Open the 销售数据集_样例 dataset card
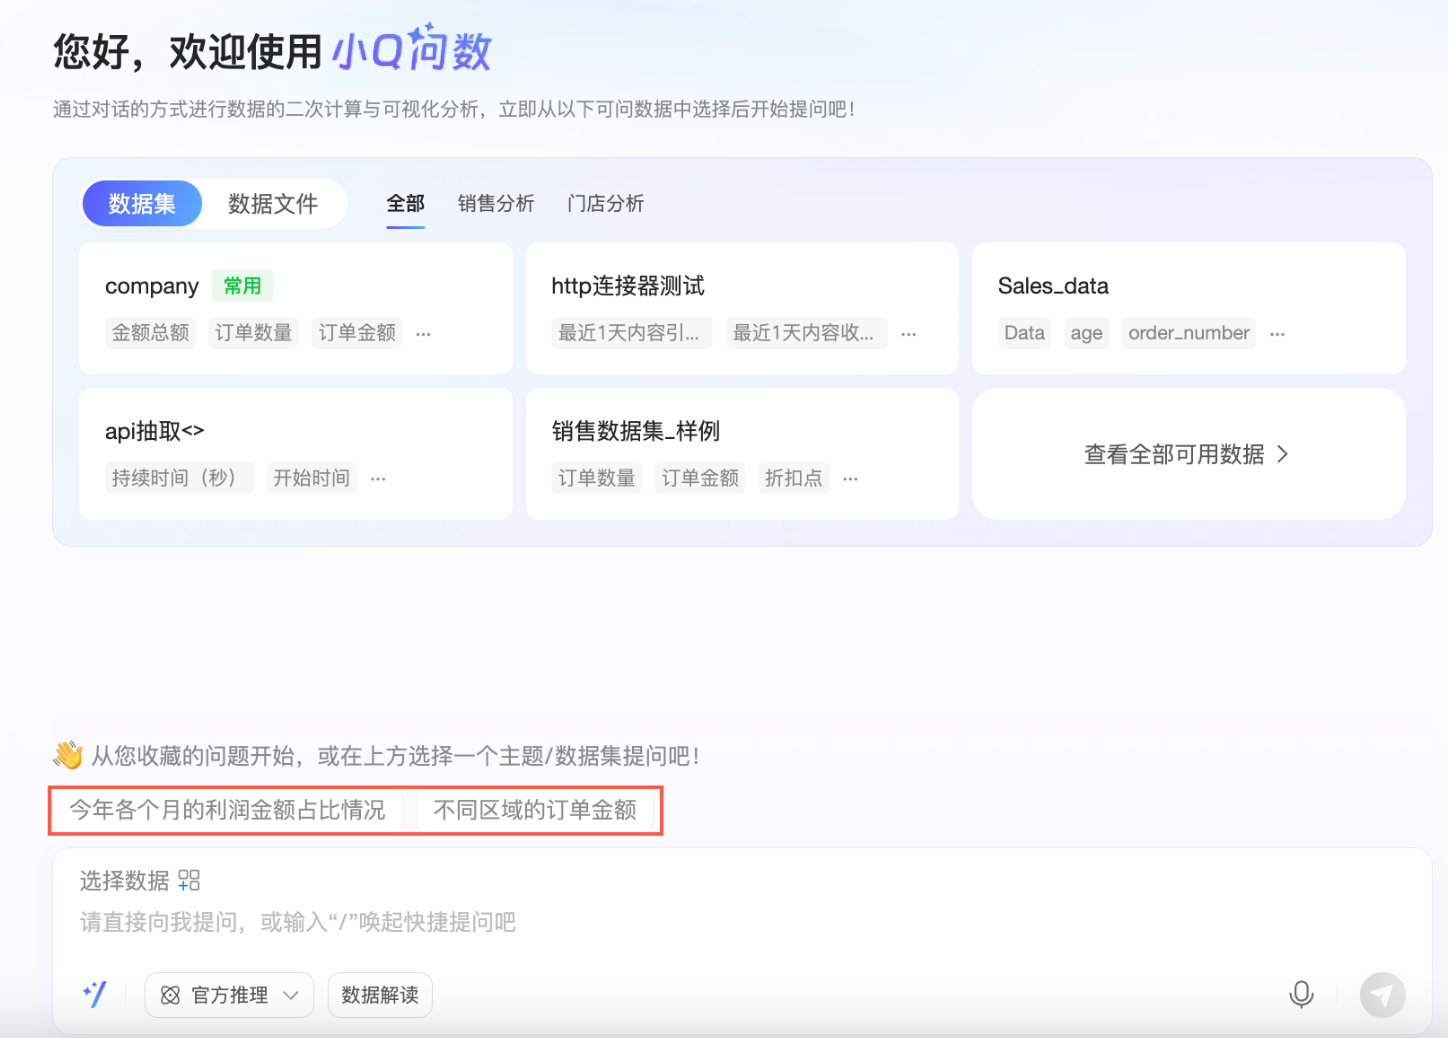1448x1038 pixels. 742,454
